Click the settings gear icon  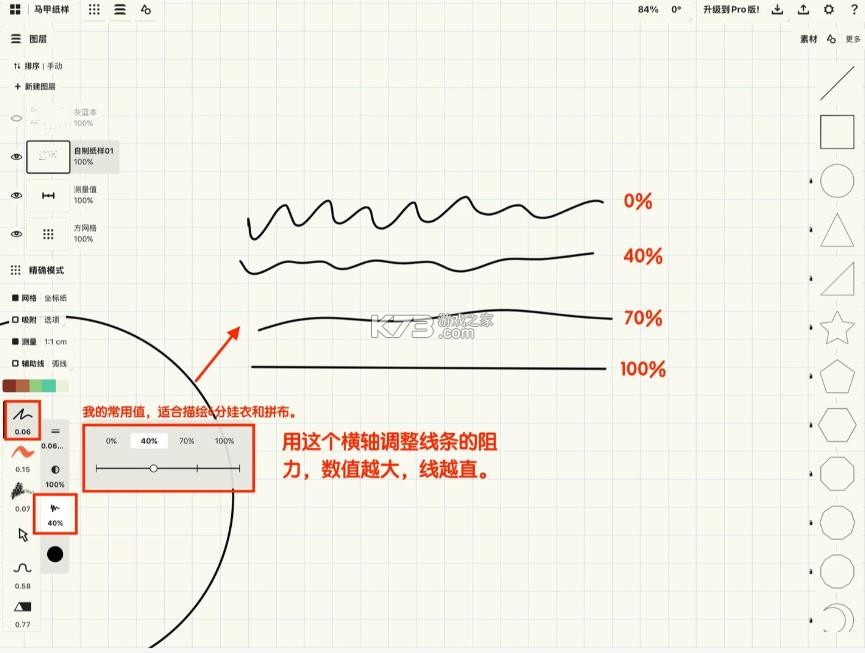pyautogui.click(x=828, y=9)
